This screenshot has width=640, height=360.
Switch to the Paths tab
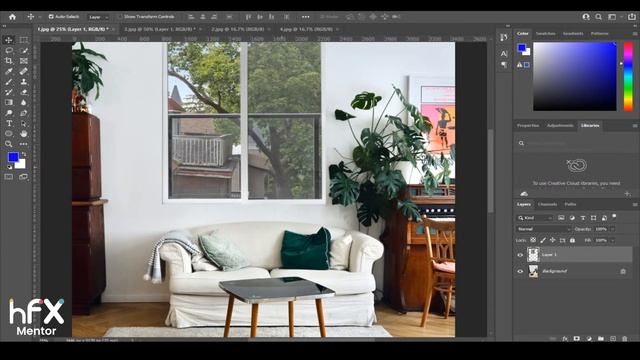570,204
